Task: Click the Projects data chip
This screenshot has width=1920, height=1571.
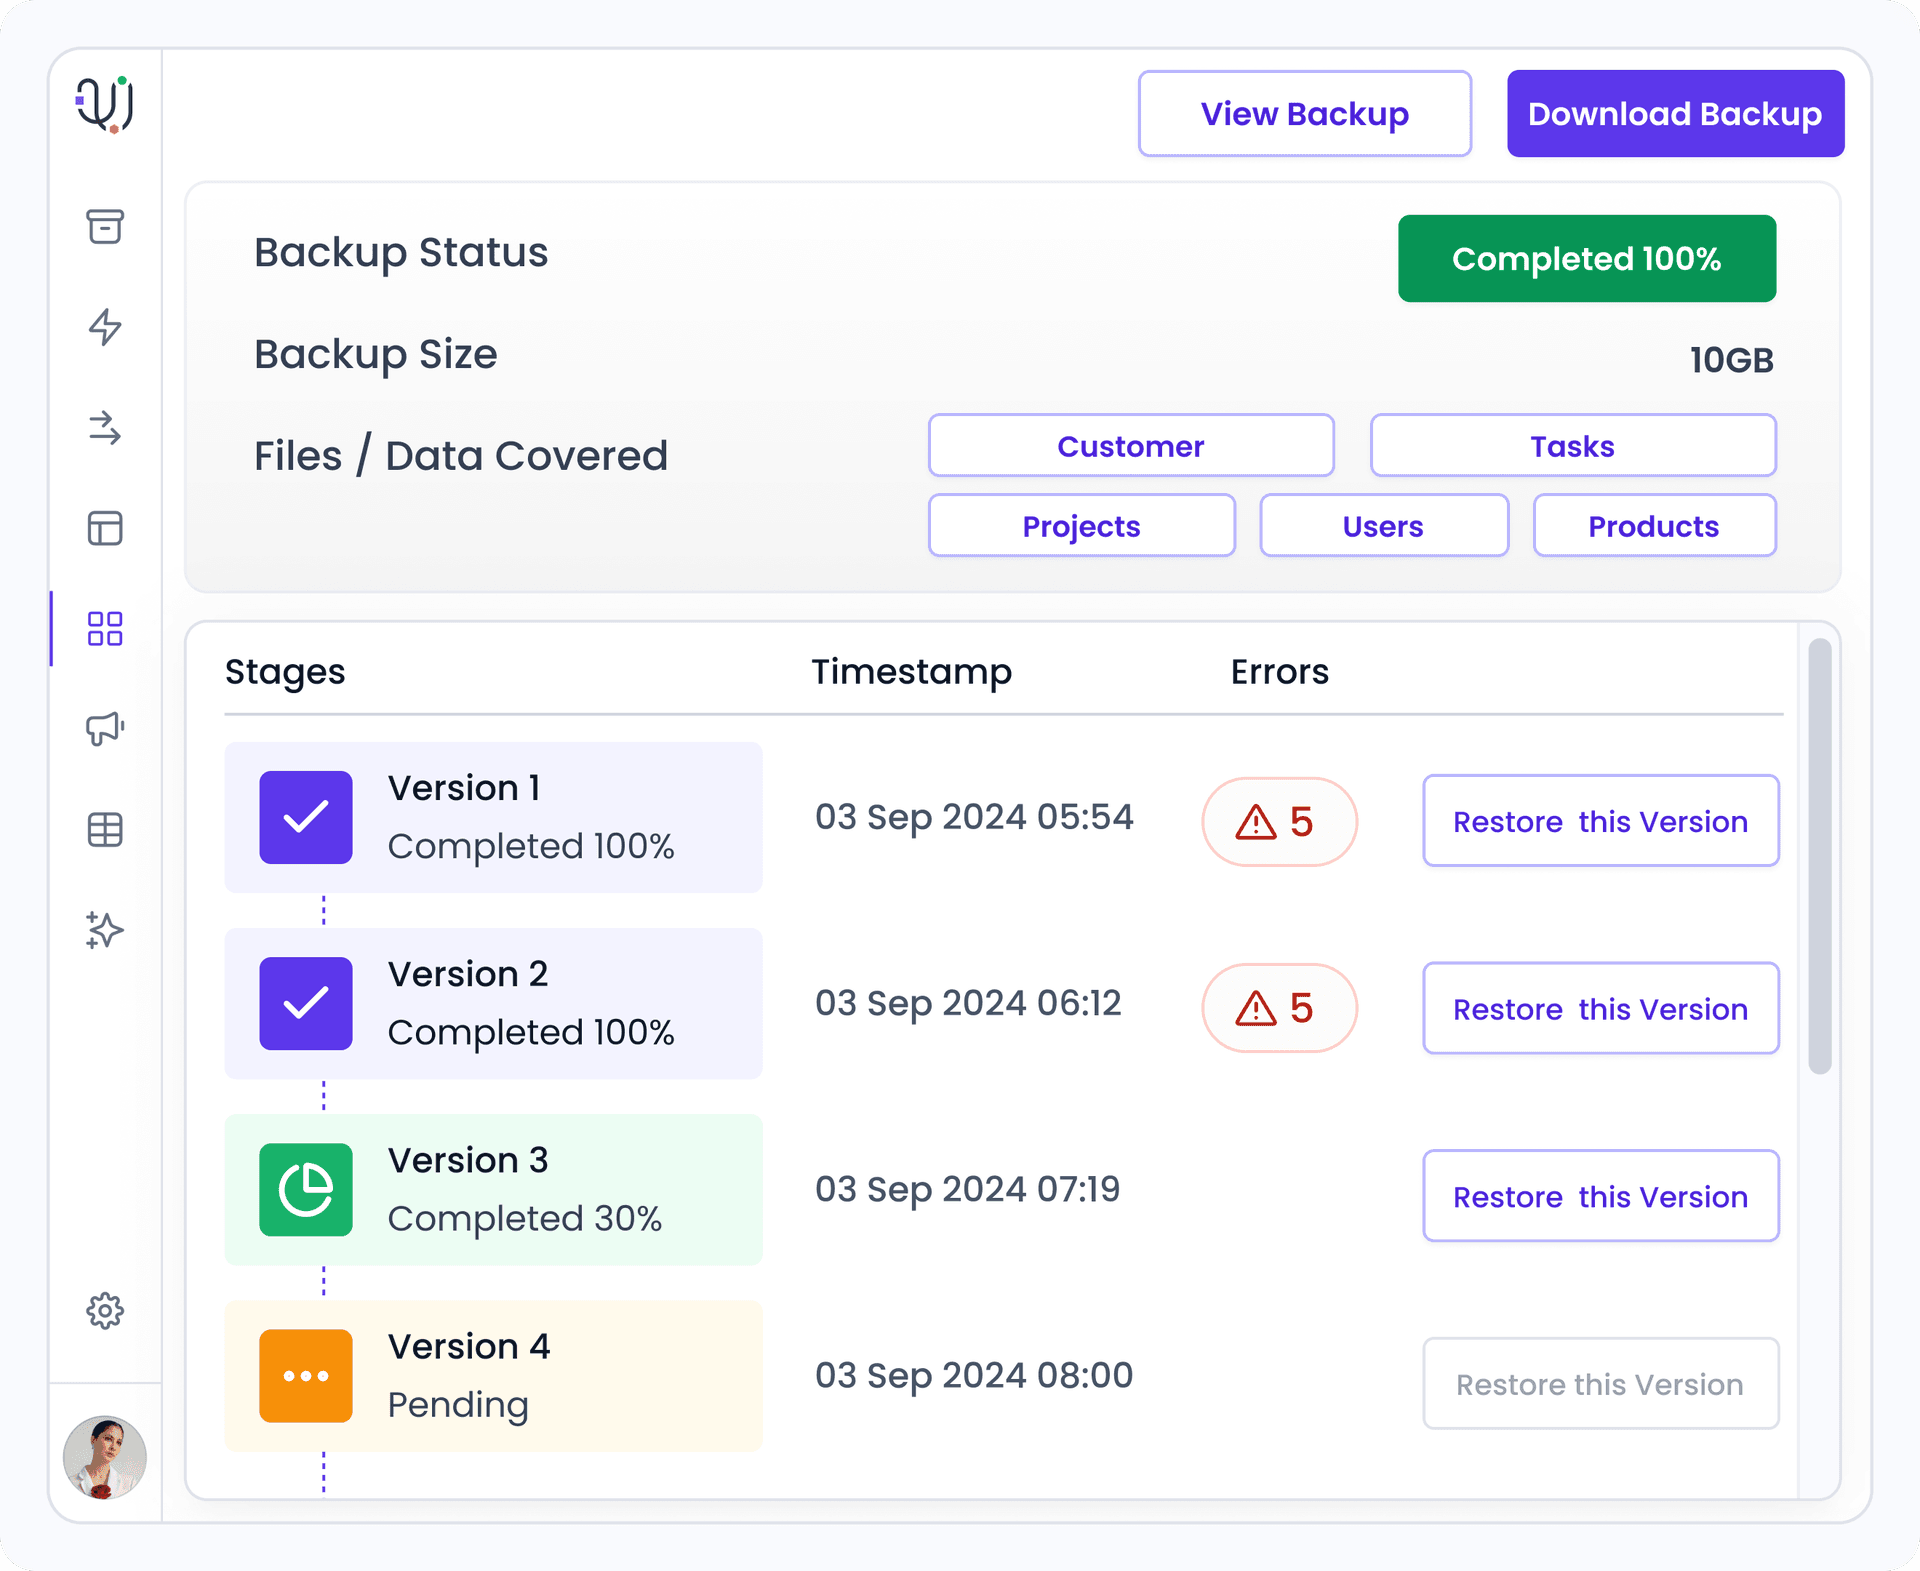Action: (1080, 526)
